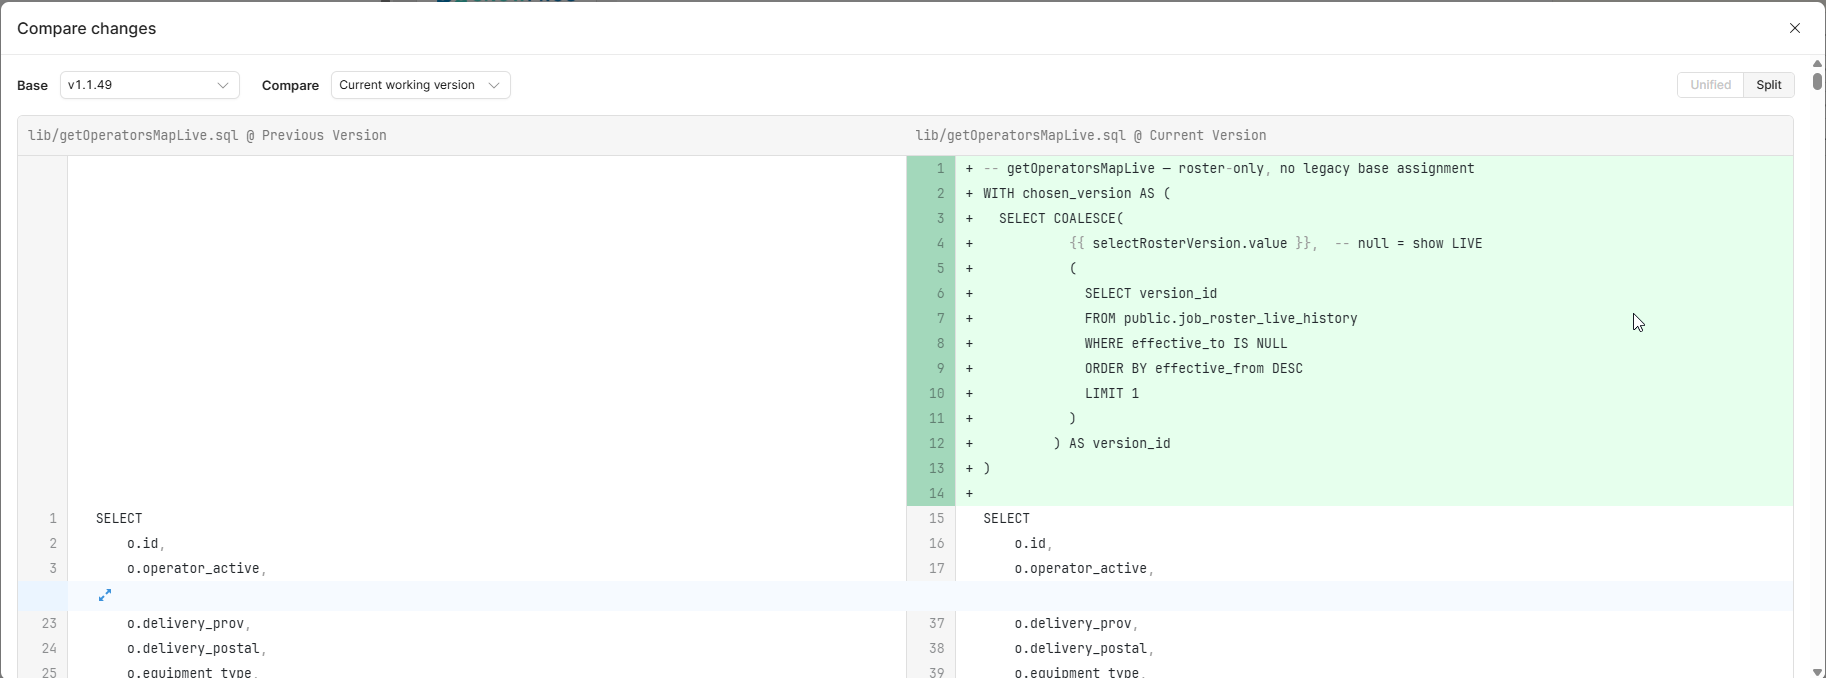This screenshot has width=1826, height=678.
Task: Click the 'Compare changes' dialog title
Action: pos(87,28)
